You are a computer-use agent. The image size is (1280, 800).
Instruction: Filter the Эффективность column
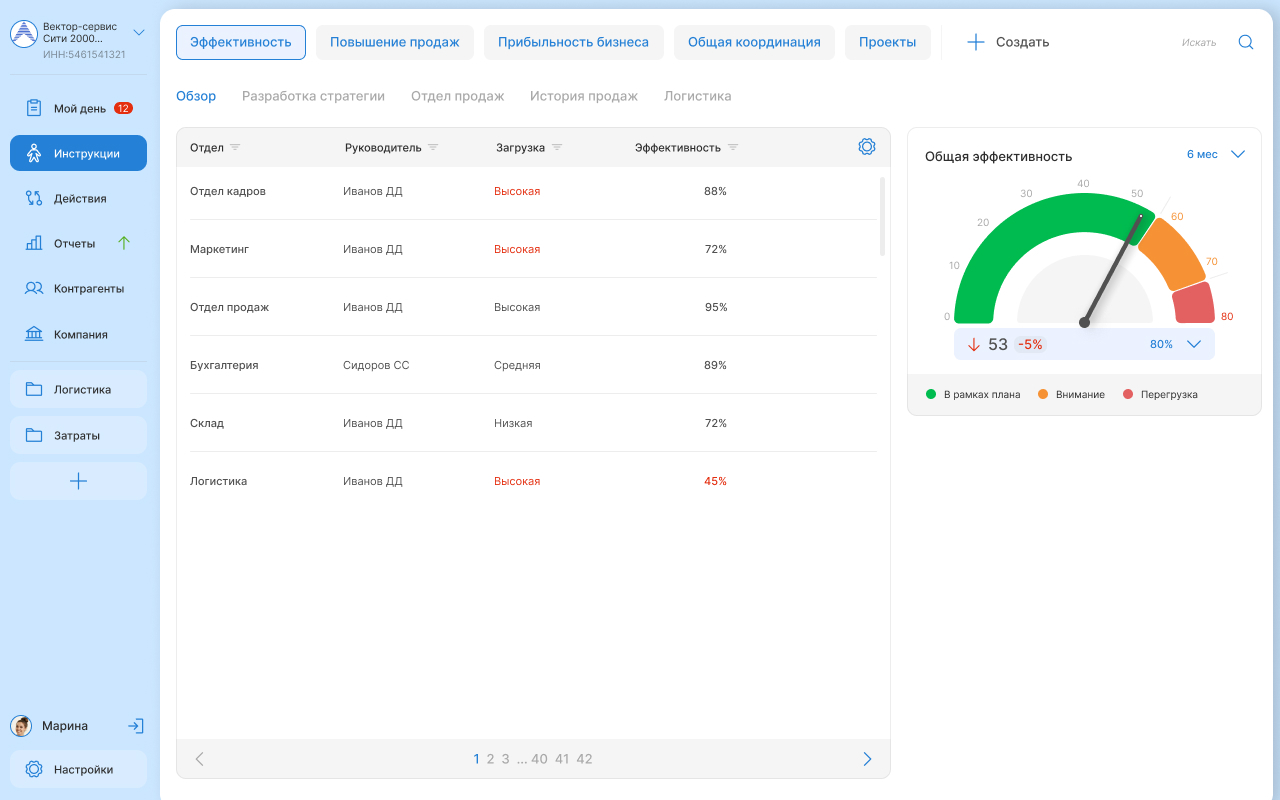[x=733, y=147]
